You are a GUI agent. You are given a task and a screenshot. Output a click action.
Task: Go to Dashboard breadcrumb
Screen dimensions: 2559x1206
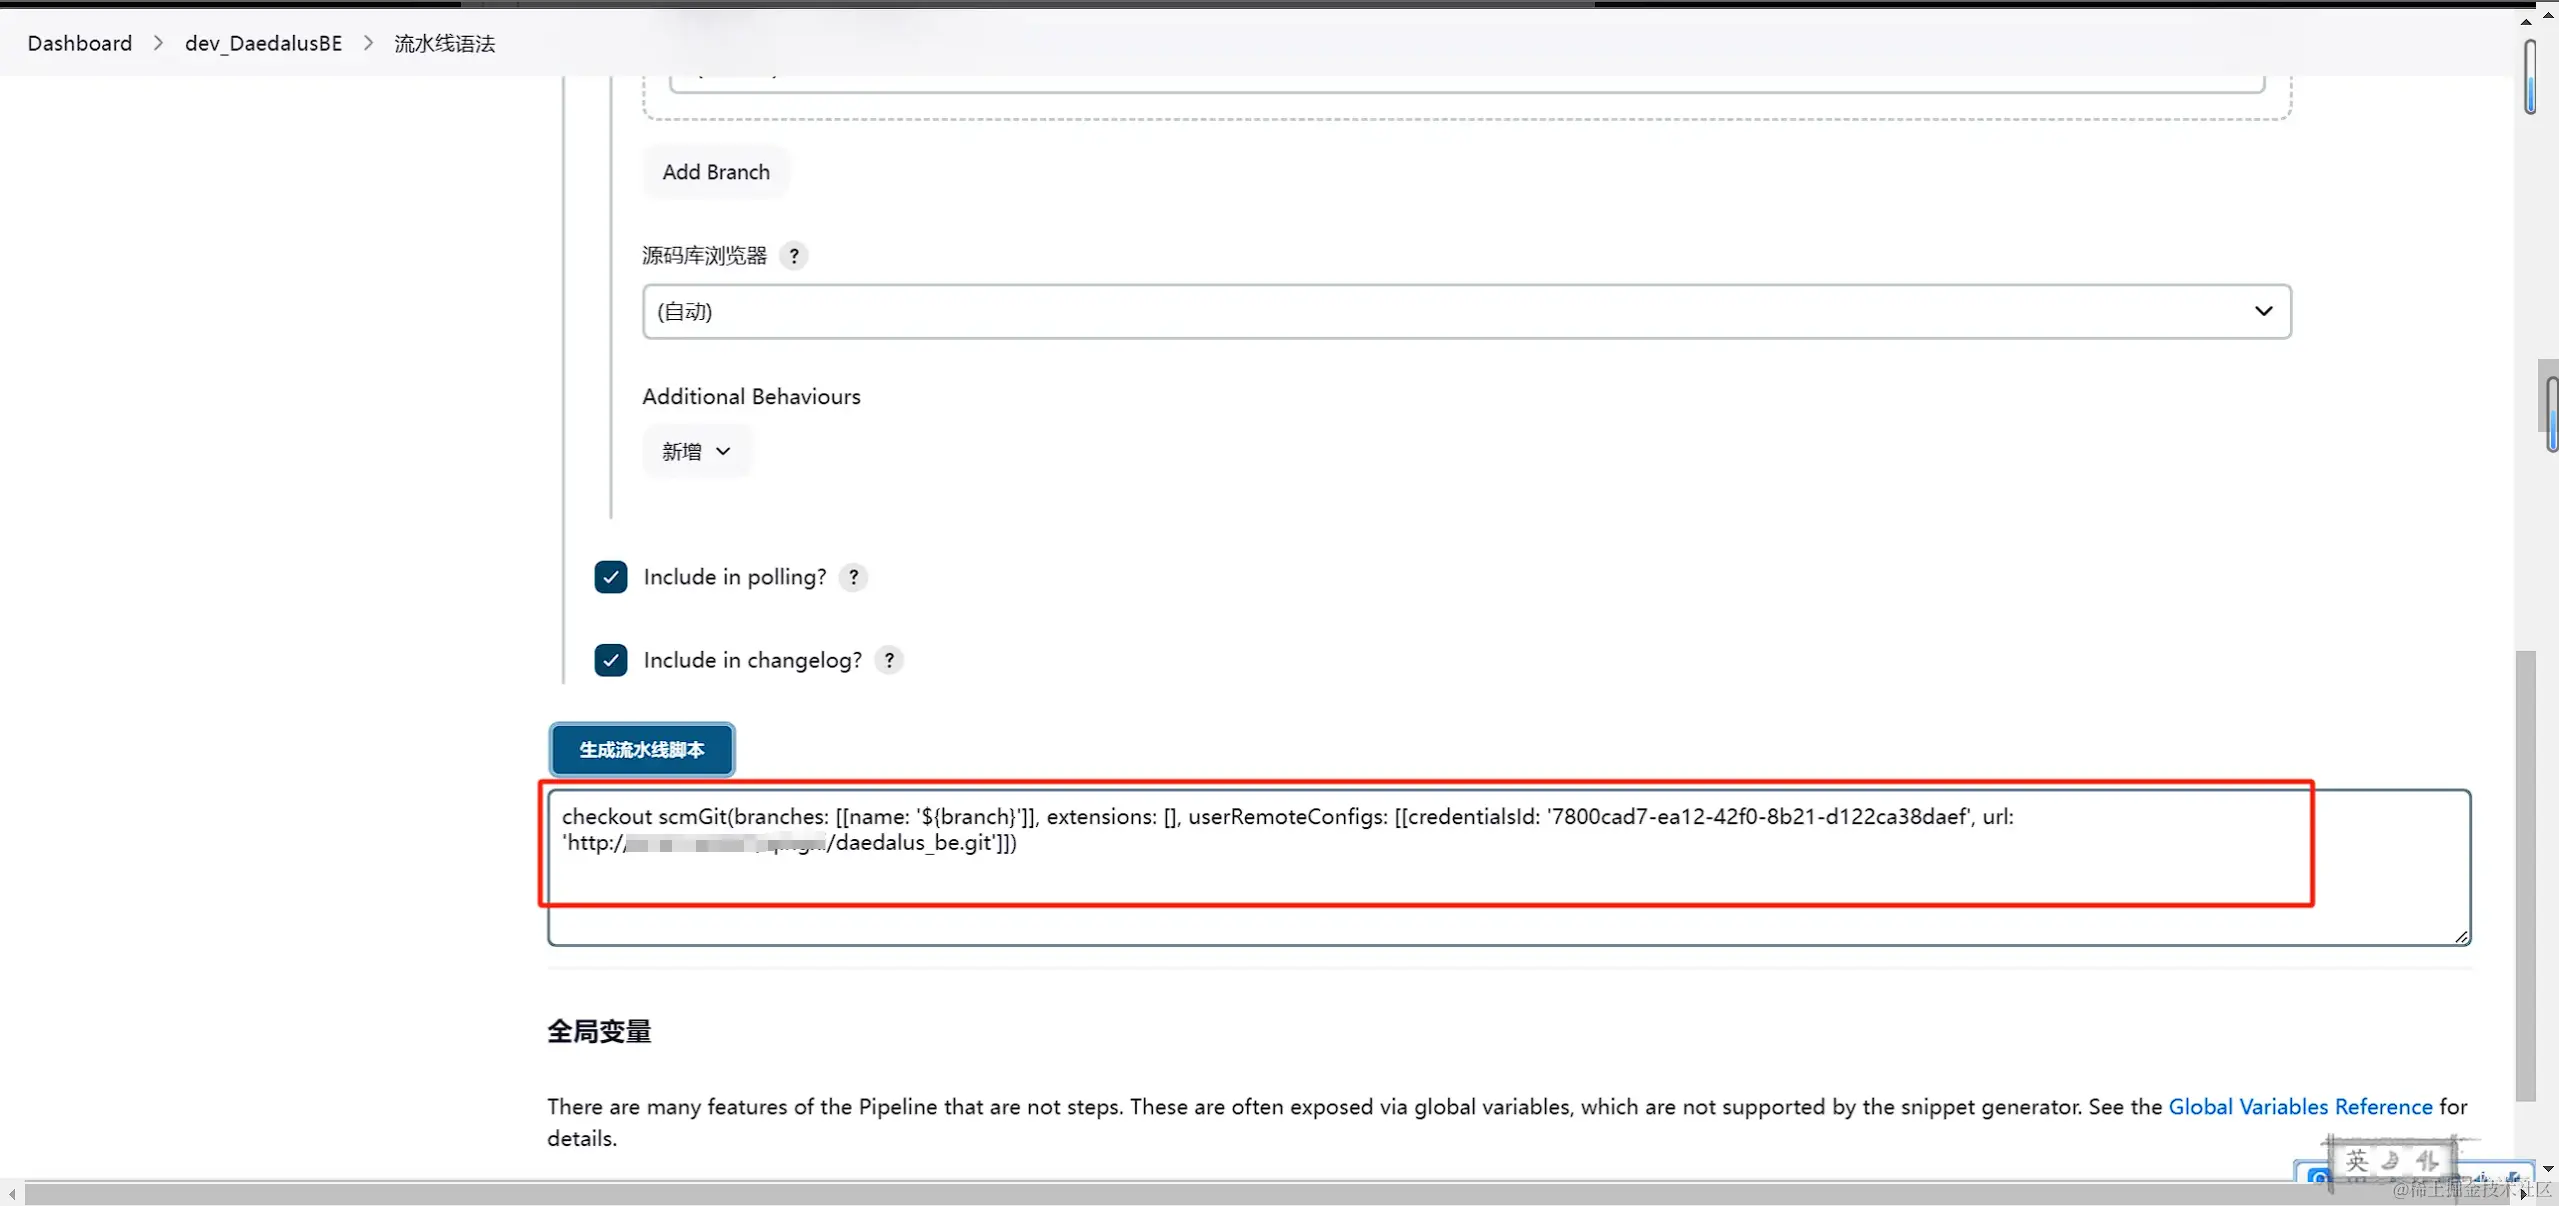click(x=80, y=43)
